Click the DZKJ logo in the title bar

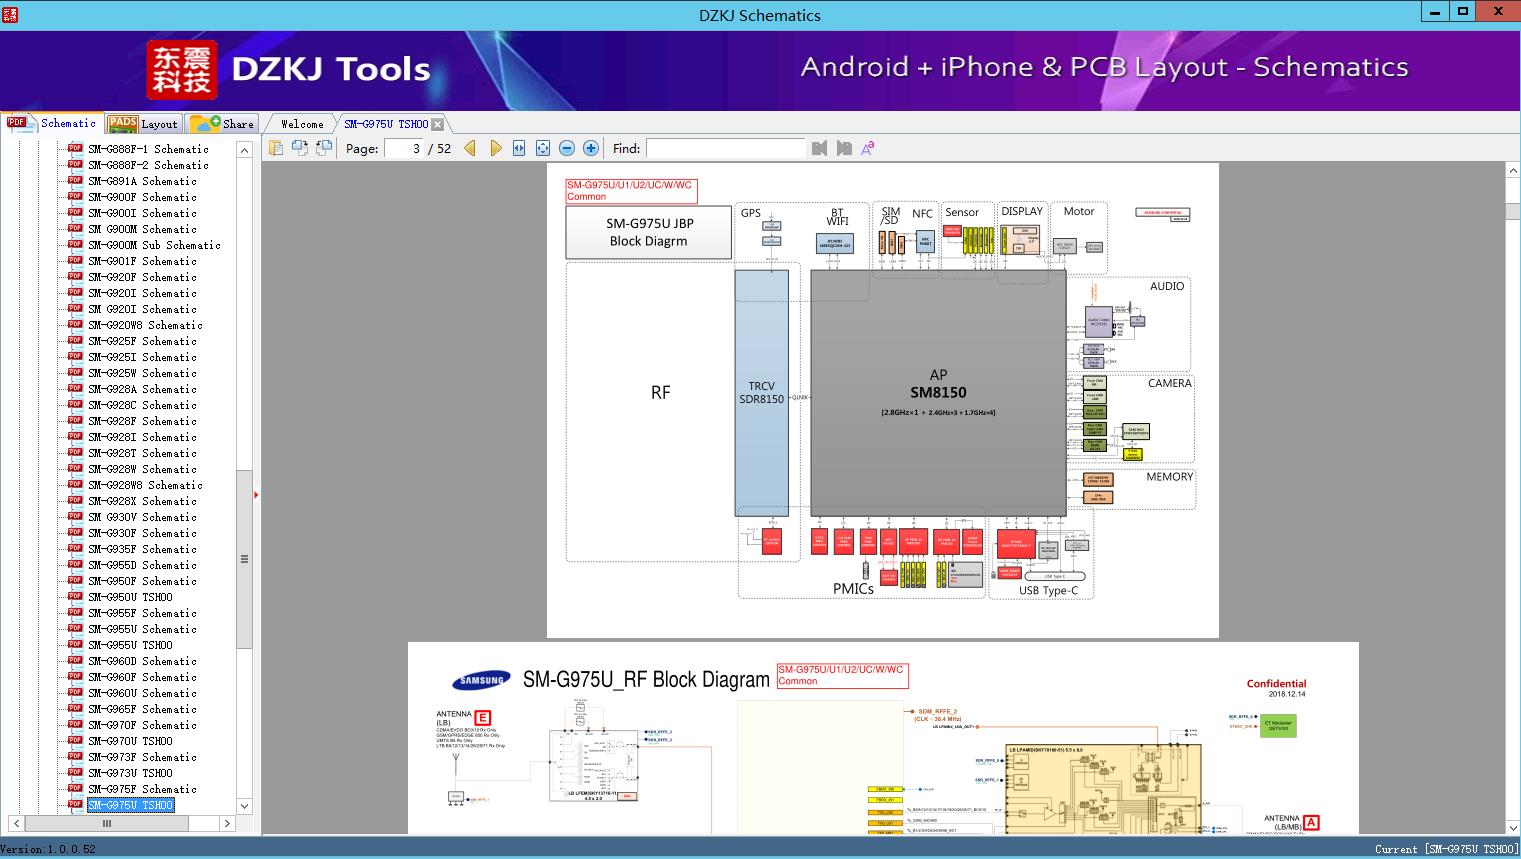[x=10, y=13]
